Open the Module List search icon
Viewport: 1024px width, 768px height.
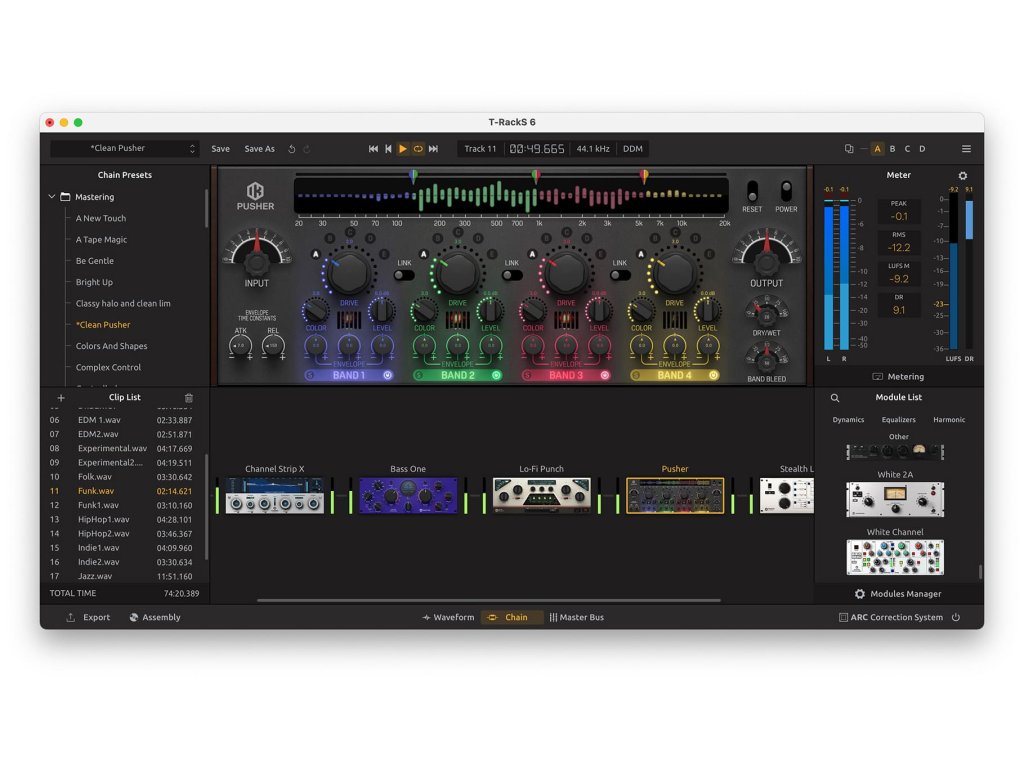pyautogui.click(x=835, y=398)
